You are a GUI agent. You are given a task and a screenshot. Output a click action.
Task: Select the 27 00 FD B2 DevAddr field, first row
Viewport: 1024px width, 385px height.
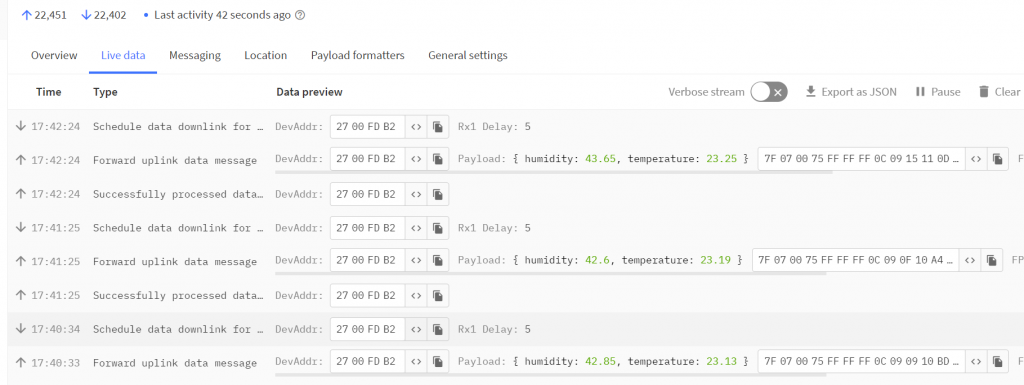368,127
